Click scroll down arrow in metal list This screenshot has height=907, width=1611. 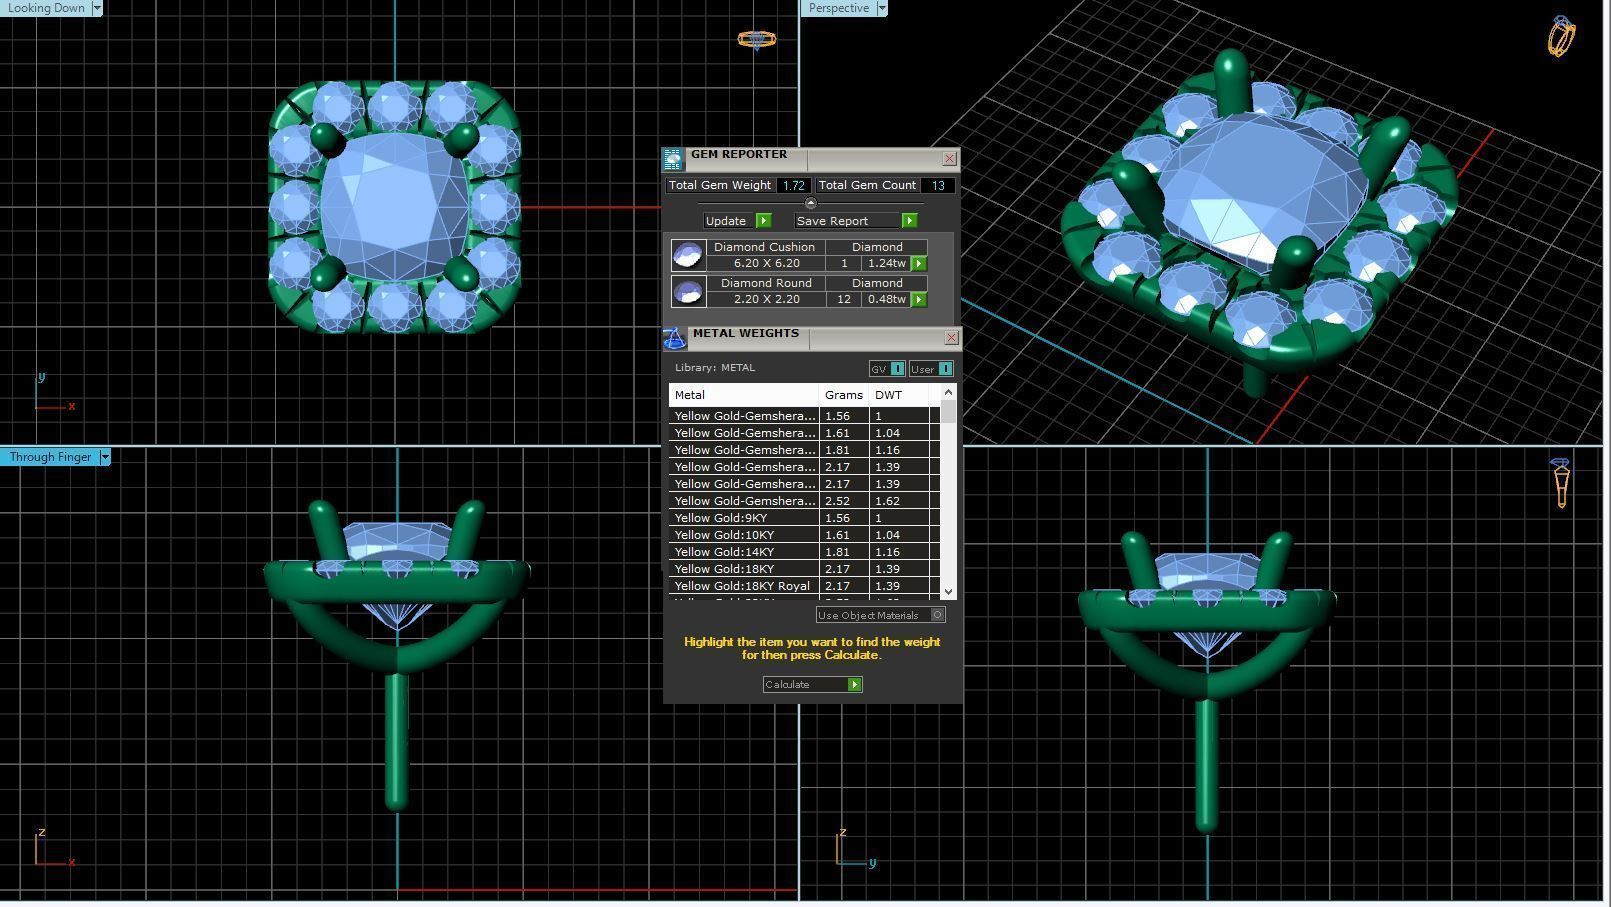[948, 592]
